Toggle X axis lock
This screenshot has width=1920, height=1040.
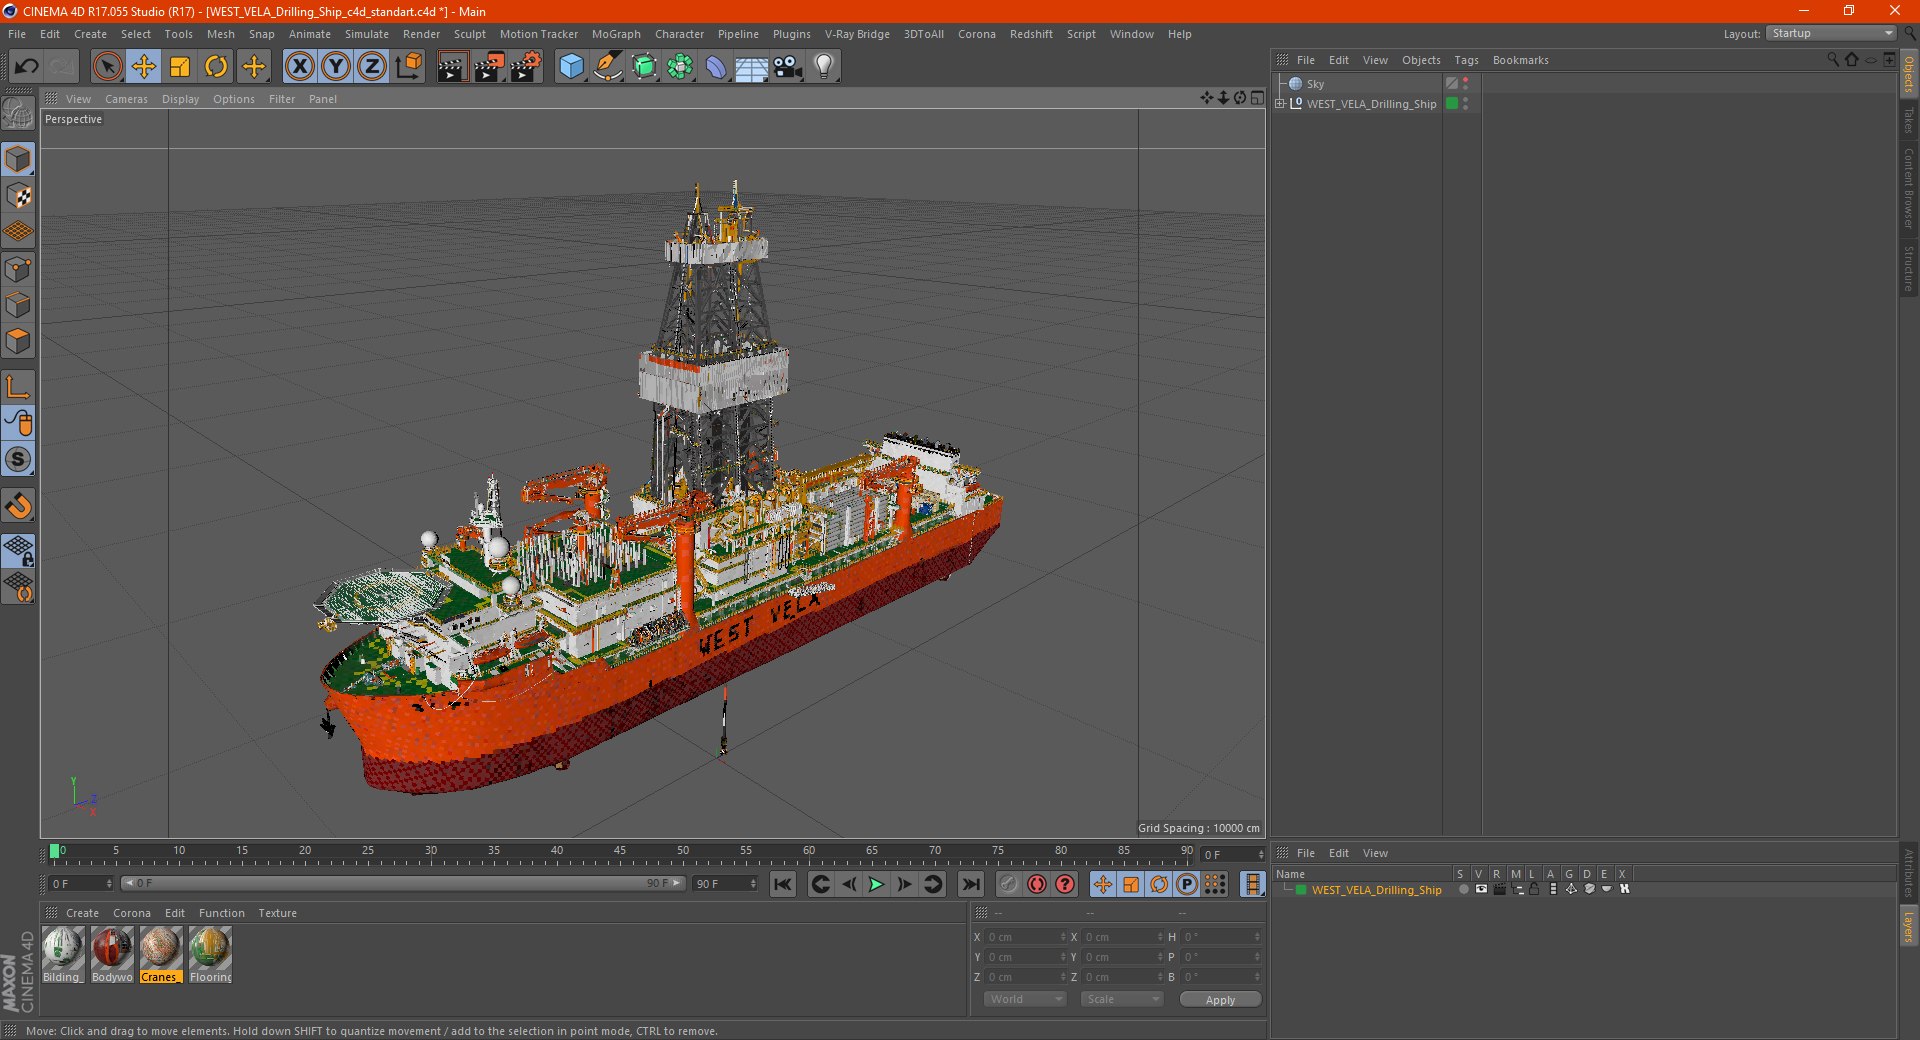pyautogui.click(x=299, y=67)
